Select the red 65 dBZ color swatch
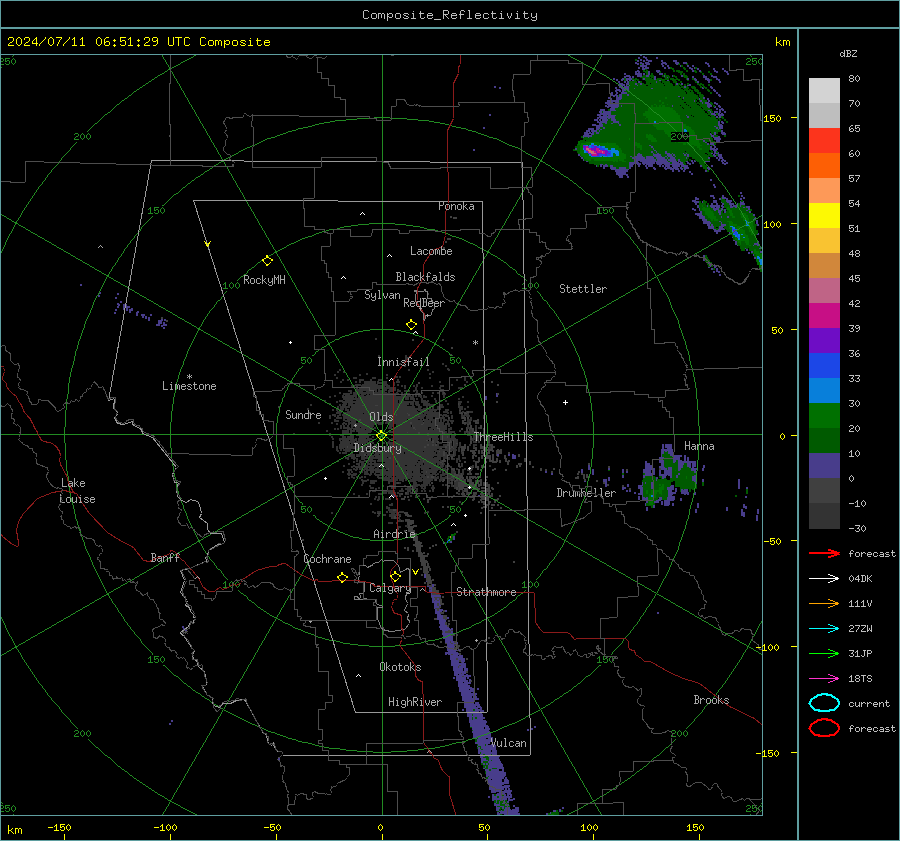The height and width of the screenshot is (841, 900). [x=824, y=140]
